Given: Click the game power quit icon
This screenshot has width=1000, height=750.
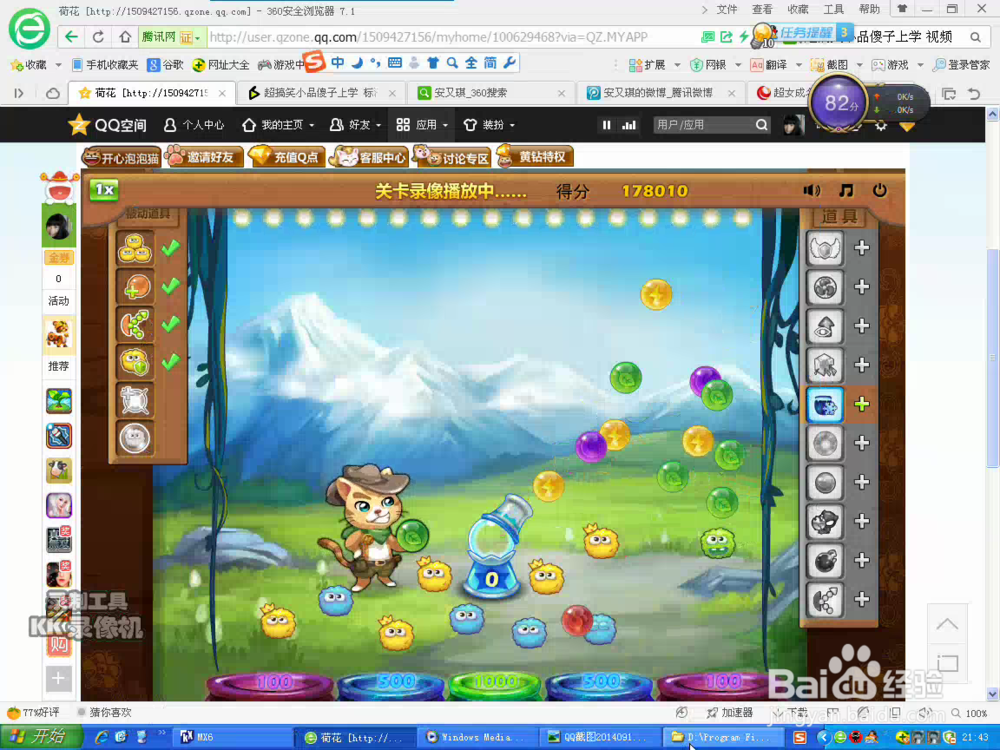Looking at the screenshot, I should click(x=879, y=190).
